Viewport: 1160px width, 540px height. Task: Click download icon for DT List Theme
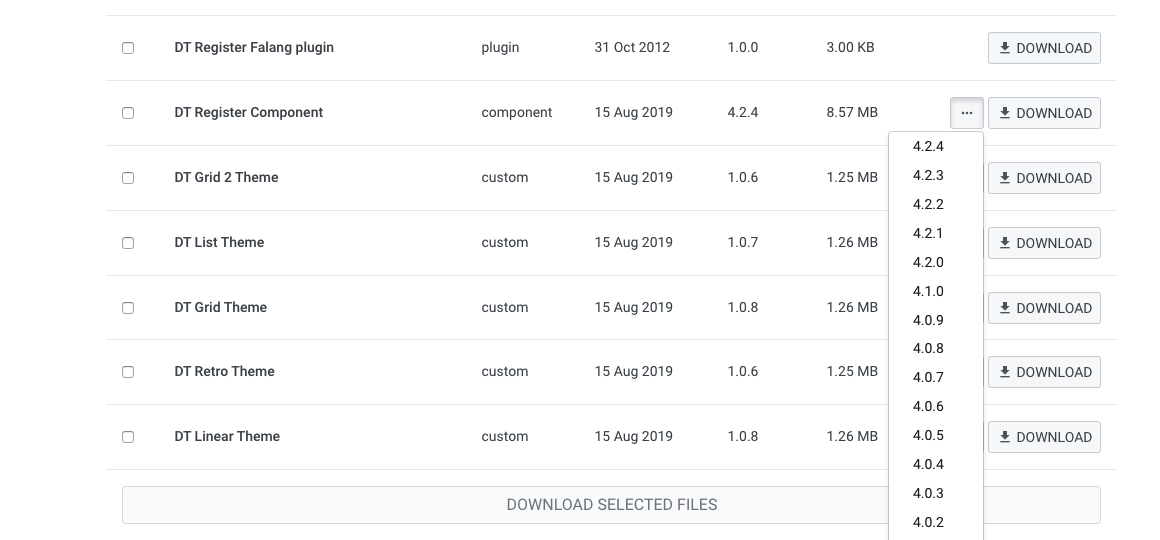1005,243
